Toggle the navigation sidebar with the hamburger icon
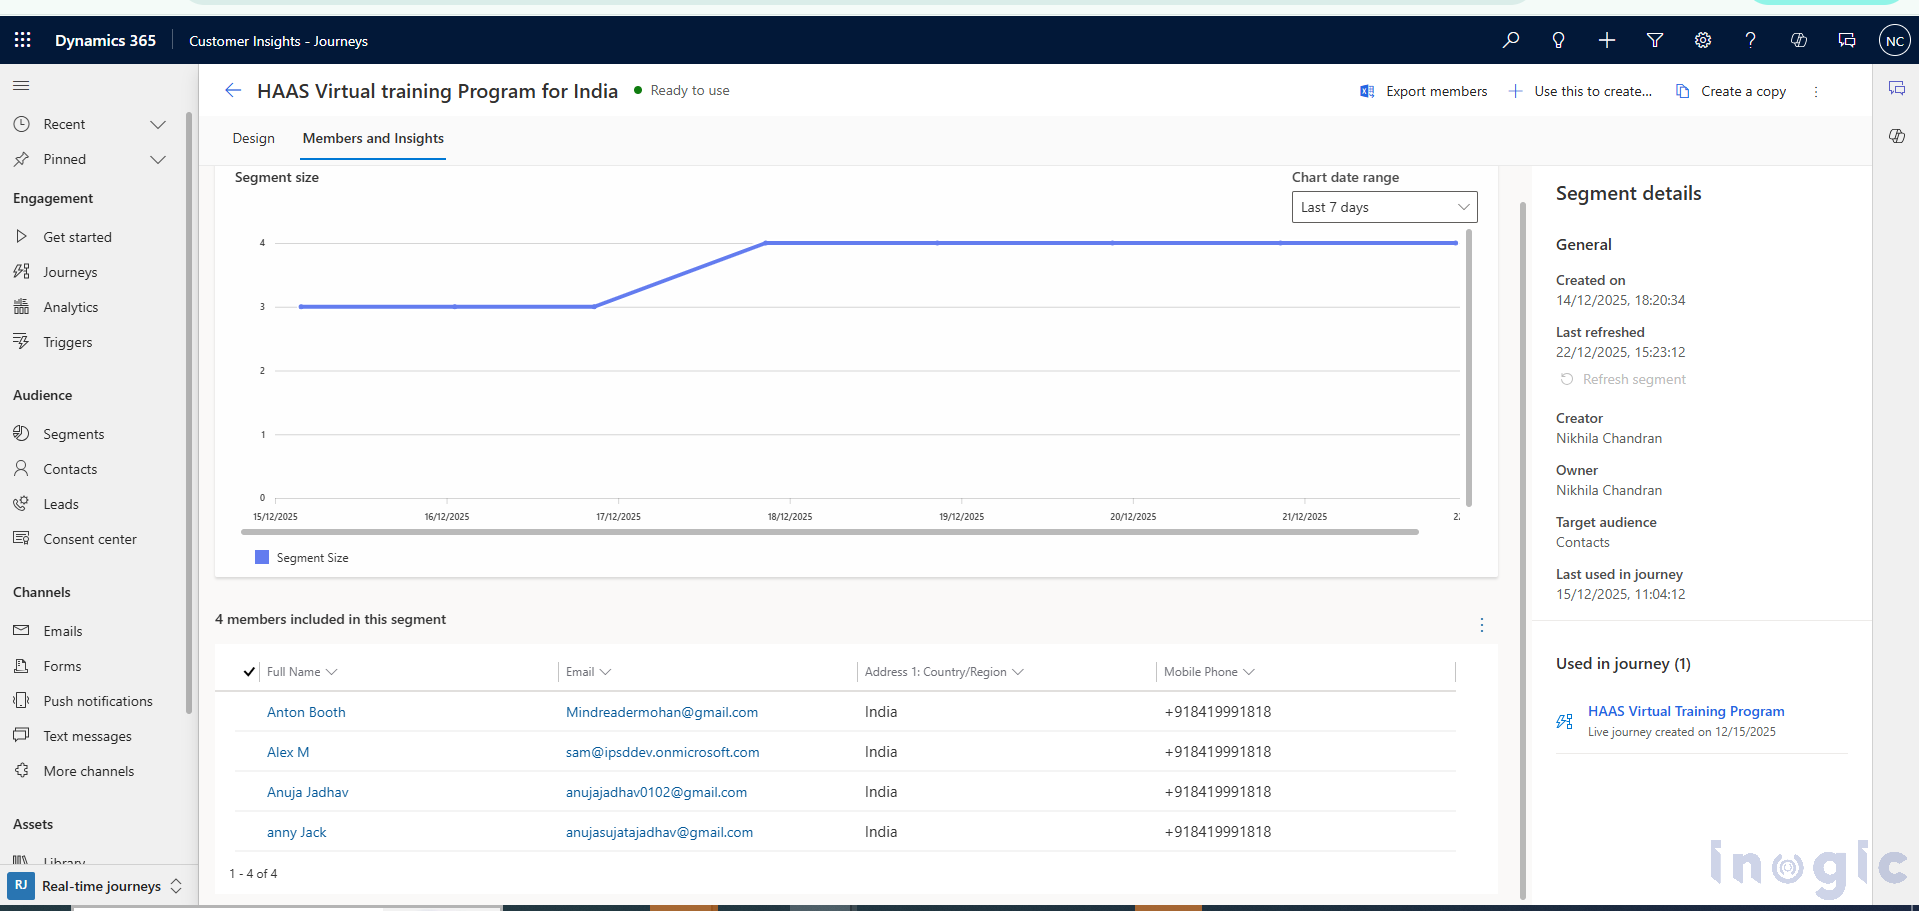1919x911 pixels. (20, 85)
